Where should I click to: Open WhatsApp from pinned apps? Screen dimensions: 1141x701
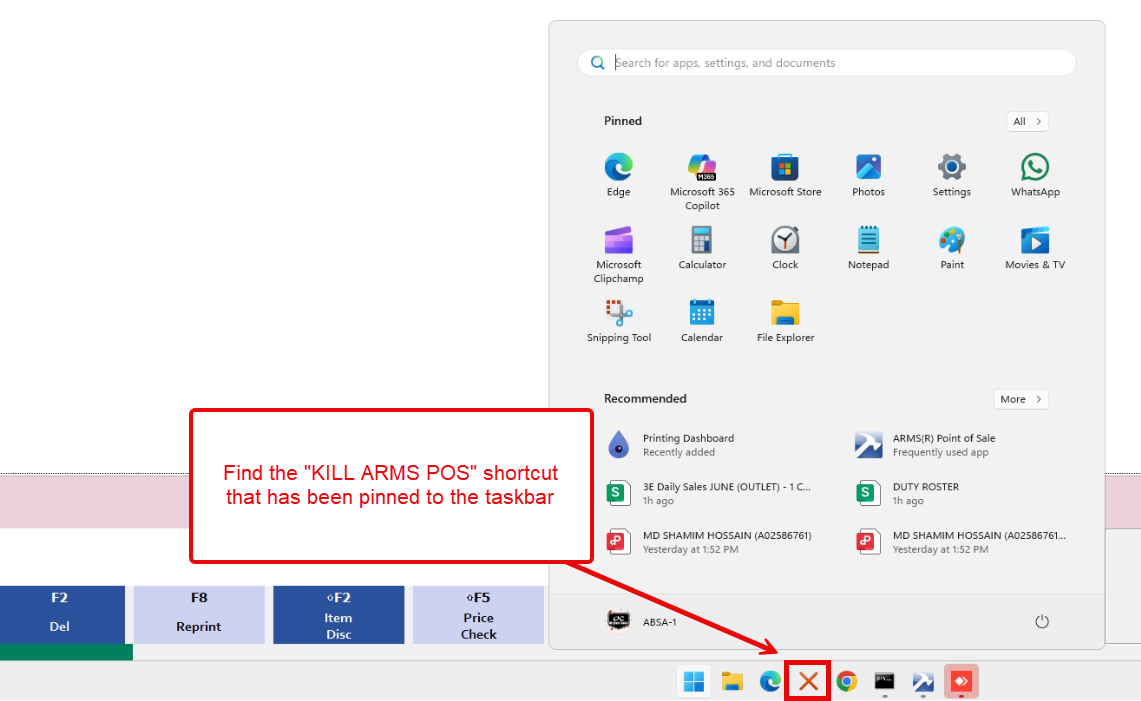tap(1035, 175)
